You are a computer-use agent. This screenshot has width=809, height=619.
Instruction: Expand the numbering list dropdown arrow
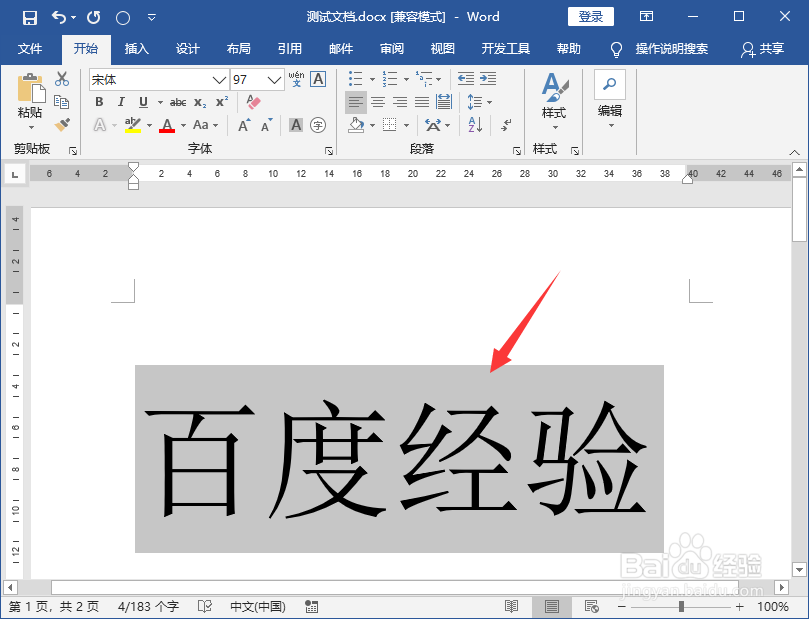tap(406, 79)
